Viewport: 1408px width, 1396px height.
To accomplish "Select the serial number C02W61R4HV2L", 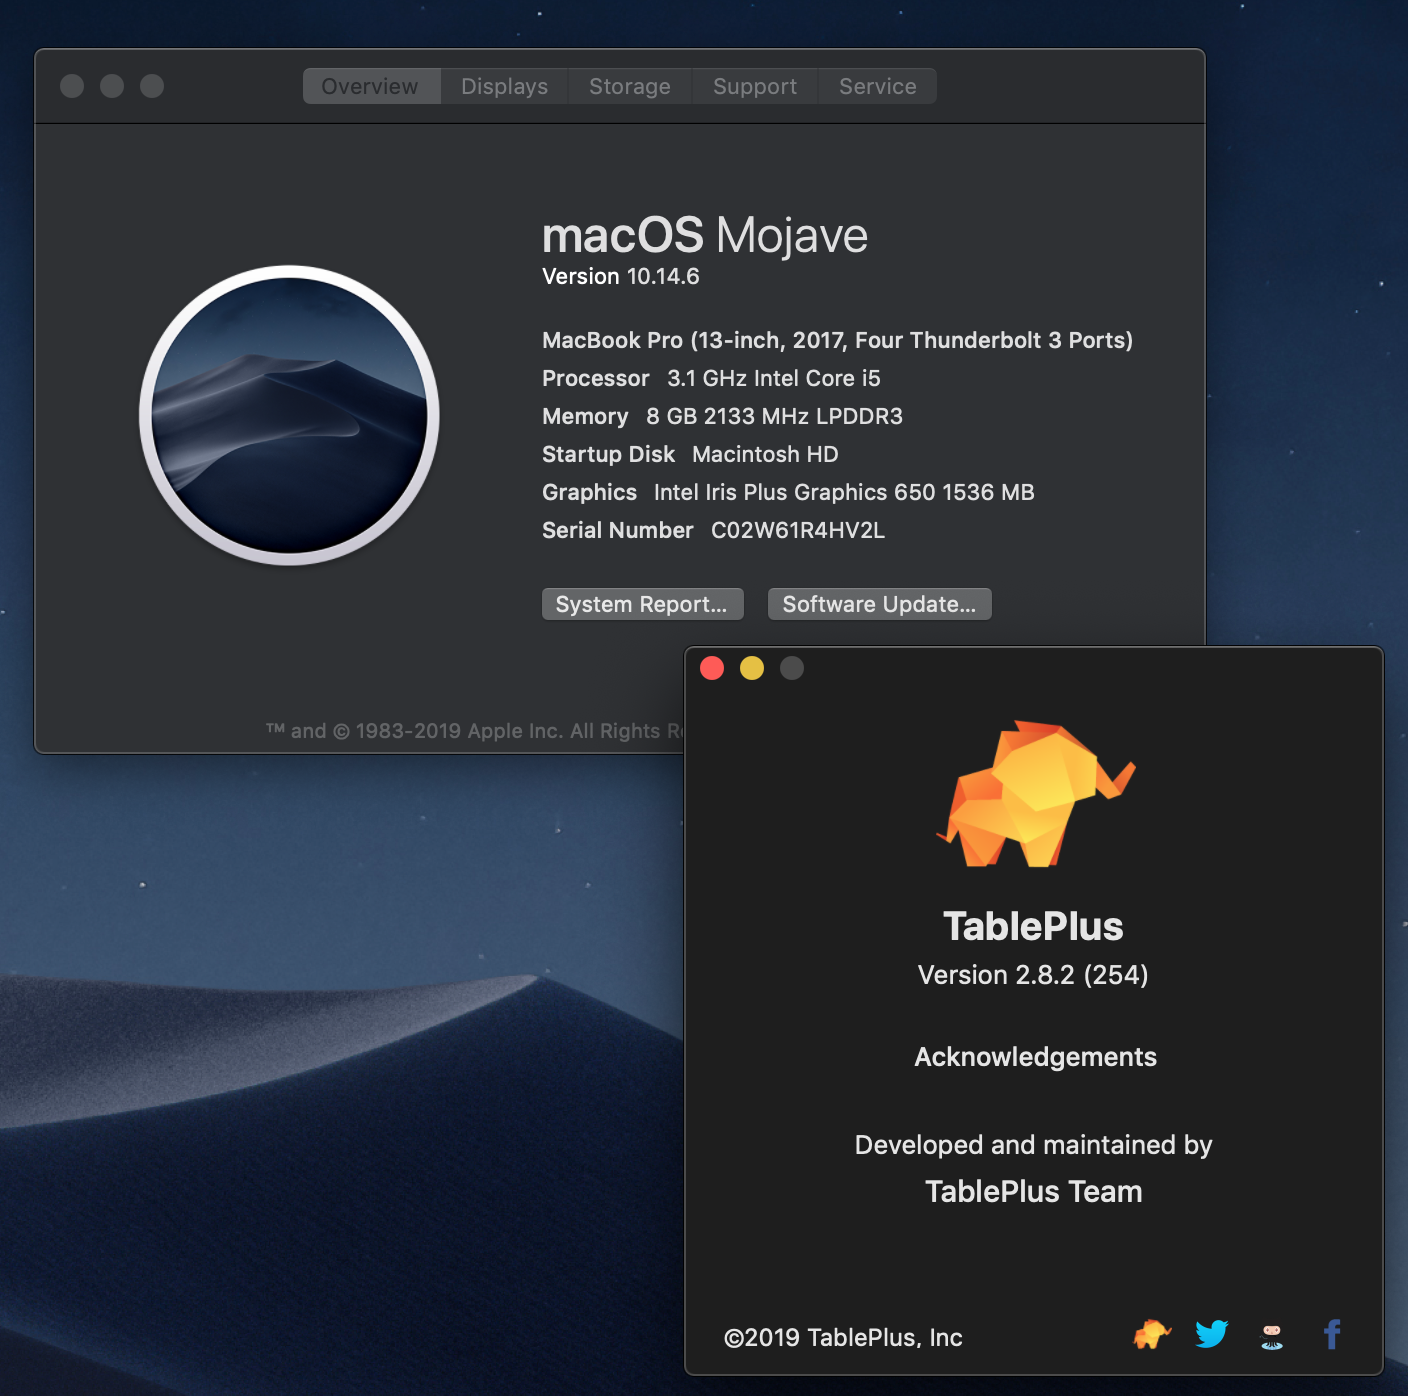I will 797,530.
